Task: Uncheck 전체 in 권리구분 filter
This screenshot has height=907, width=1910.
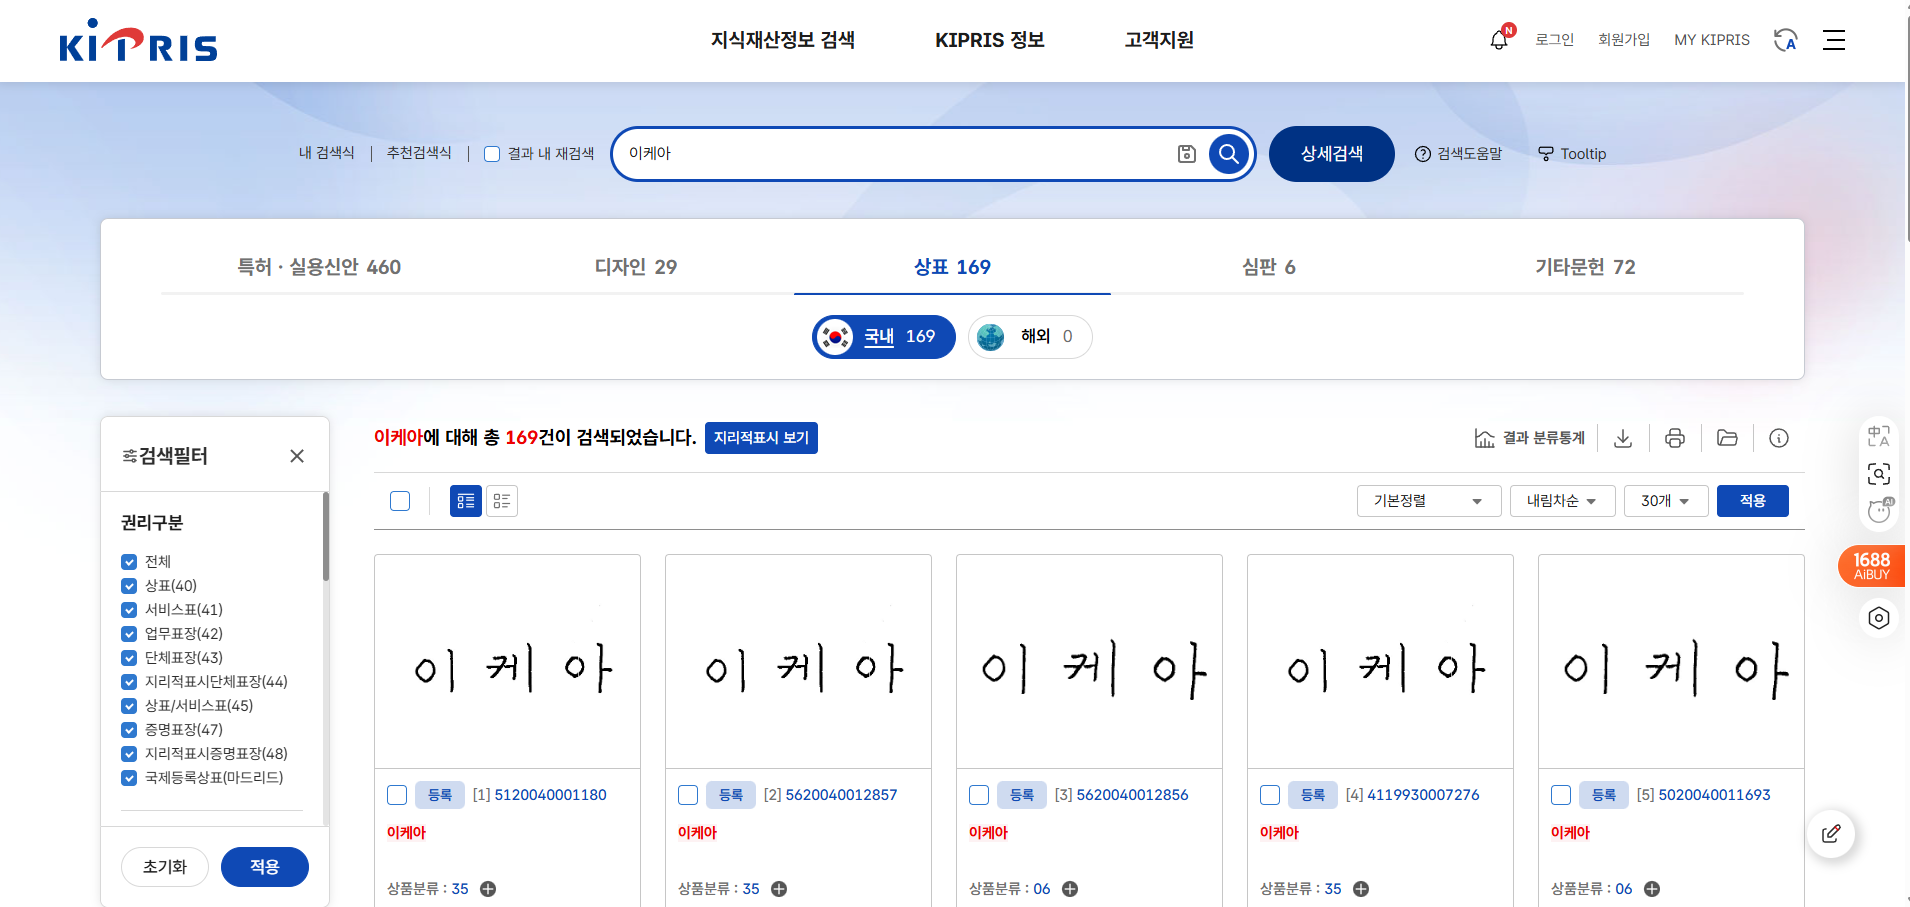Action: click(x=129, y=562)
